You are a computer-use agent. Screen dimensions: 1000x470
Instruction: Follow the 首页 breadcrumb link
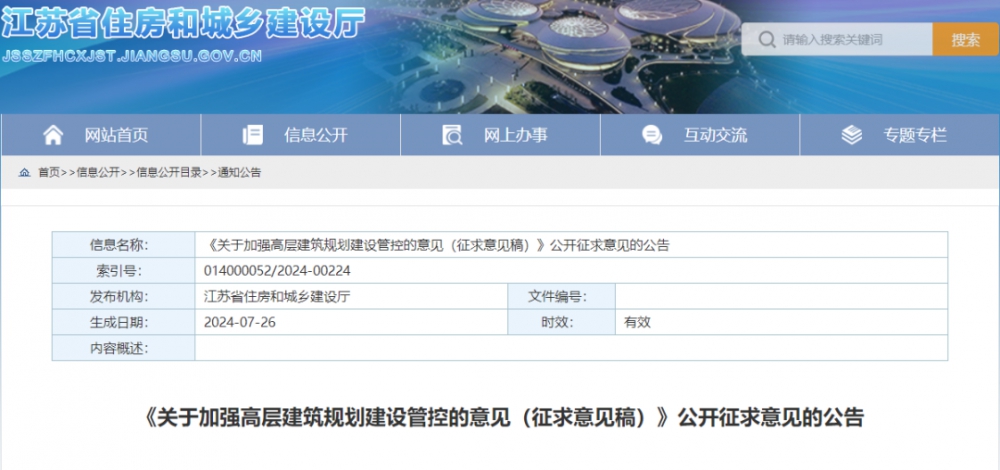click(x=49, y=172)
